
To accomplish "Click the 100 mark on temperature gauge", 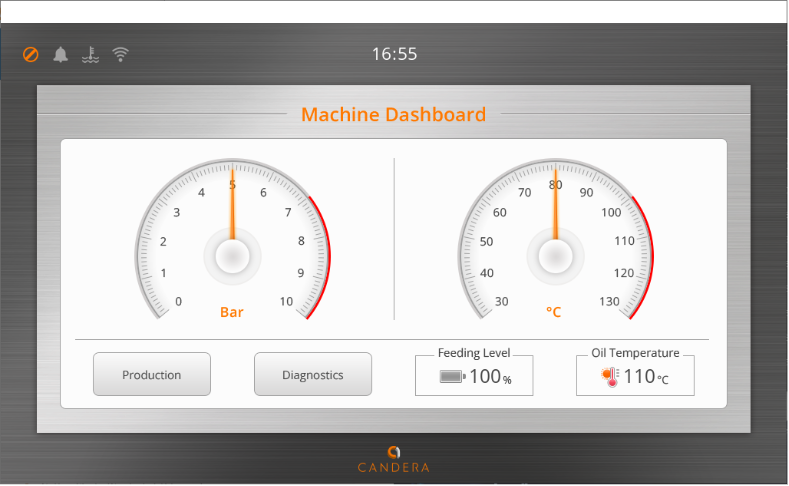I will point(611,212).
